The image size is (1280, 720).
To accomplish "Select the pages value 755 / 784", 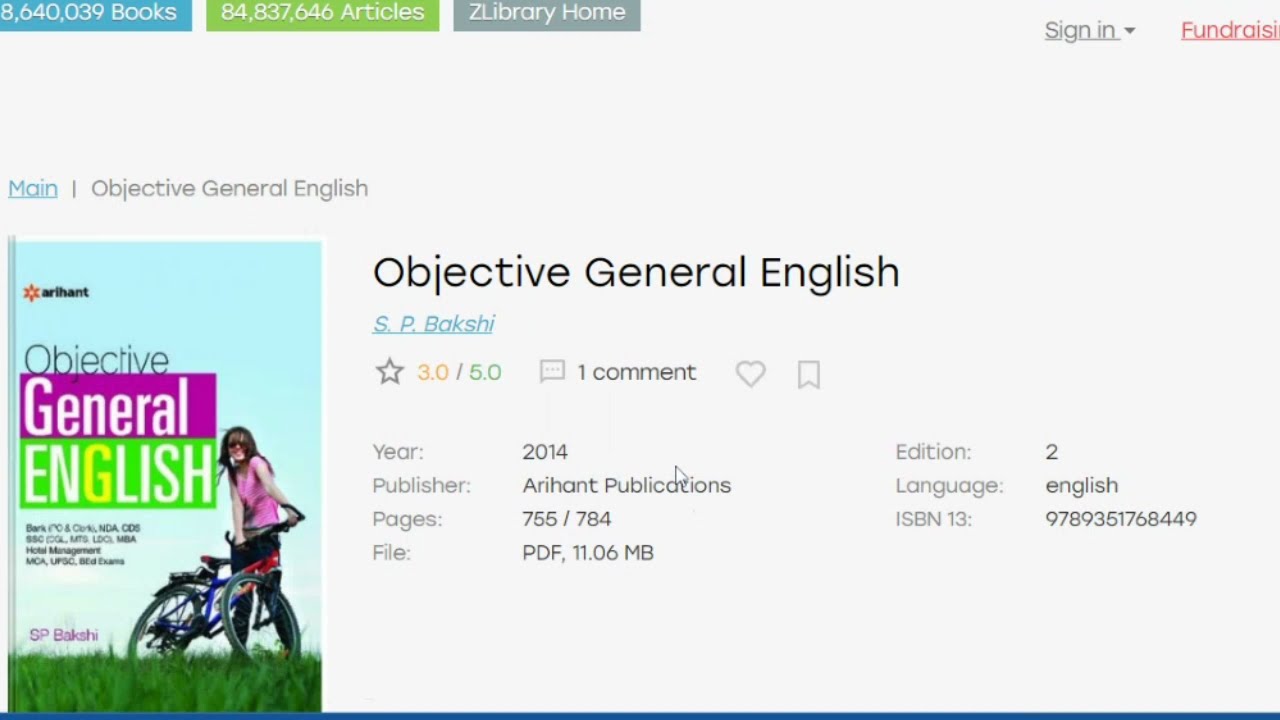I will click(x=567, y=519).
